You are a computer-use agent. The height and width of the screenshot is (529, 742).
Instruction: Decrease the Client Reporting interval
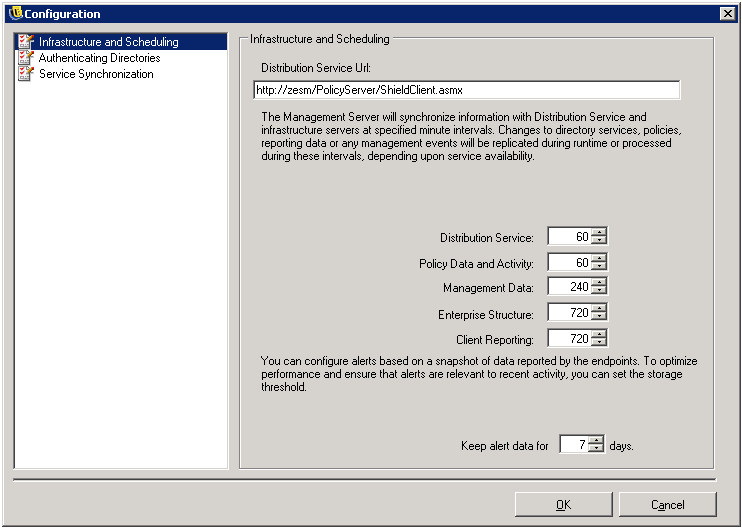click(599, 342)
